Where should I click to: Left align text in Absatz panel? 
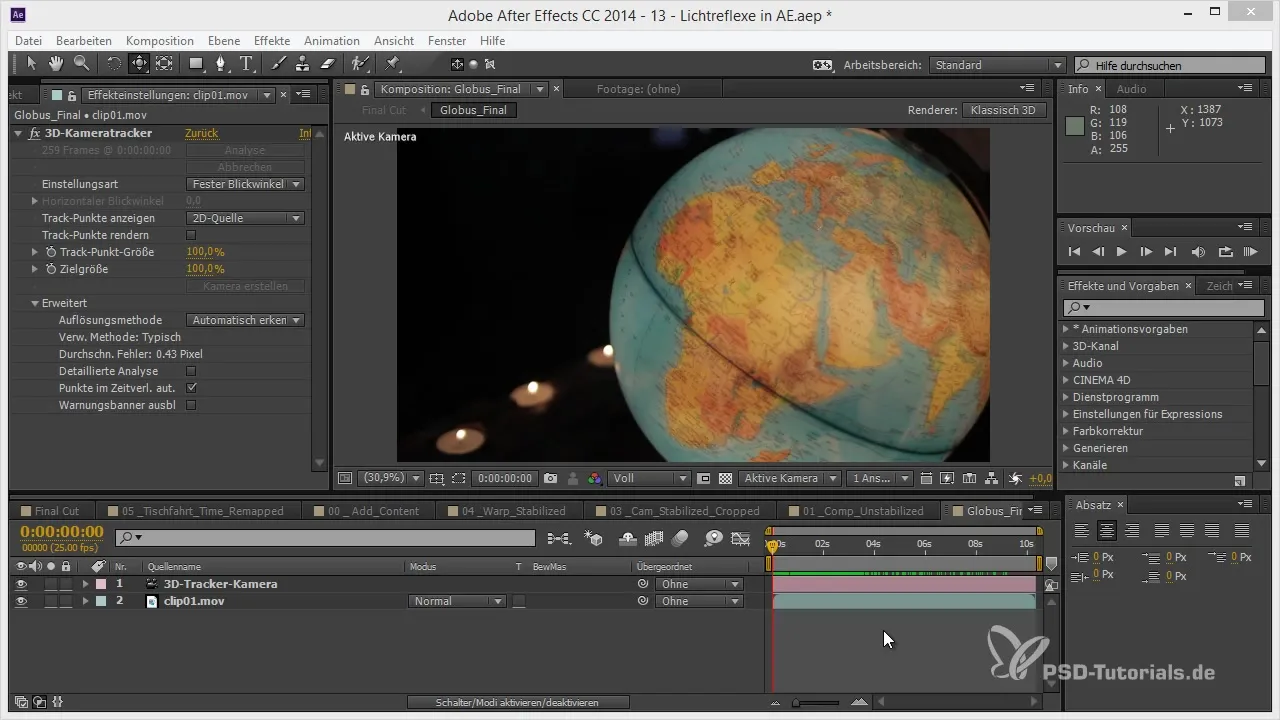tap(1082, 531)
